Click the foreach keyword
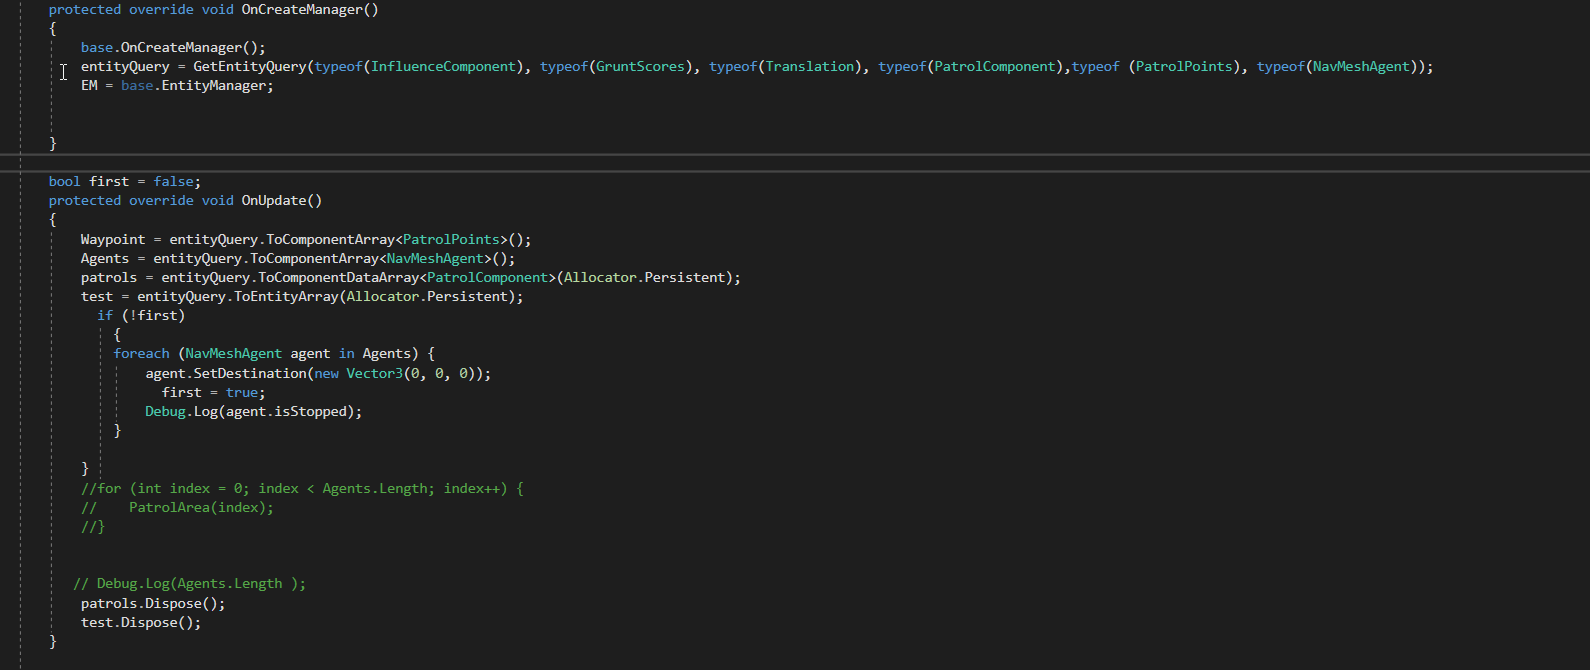 (x=141, y=353)
